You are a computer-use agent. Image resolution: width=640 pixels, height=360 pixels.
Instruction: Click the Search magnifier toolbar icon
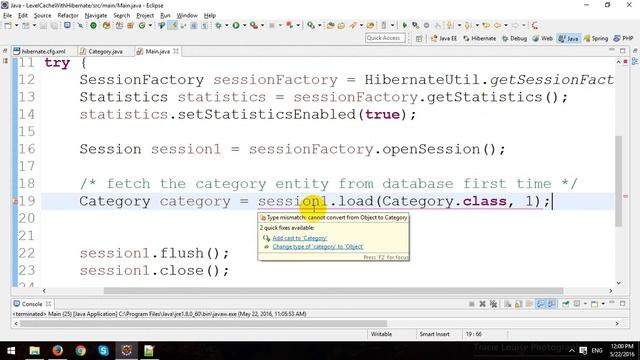pos(311,25)
